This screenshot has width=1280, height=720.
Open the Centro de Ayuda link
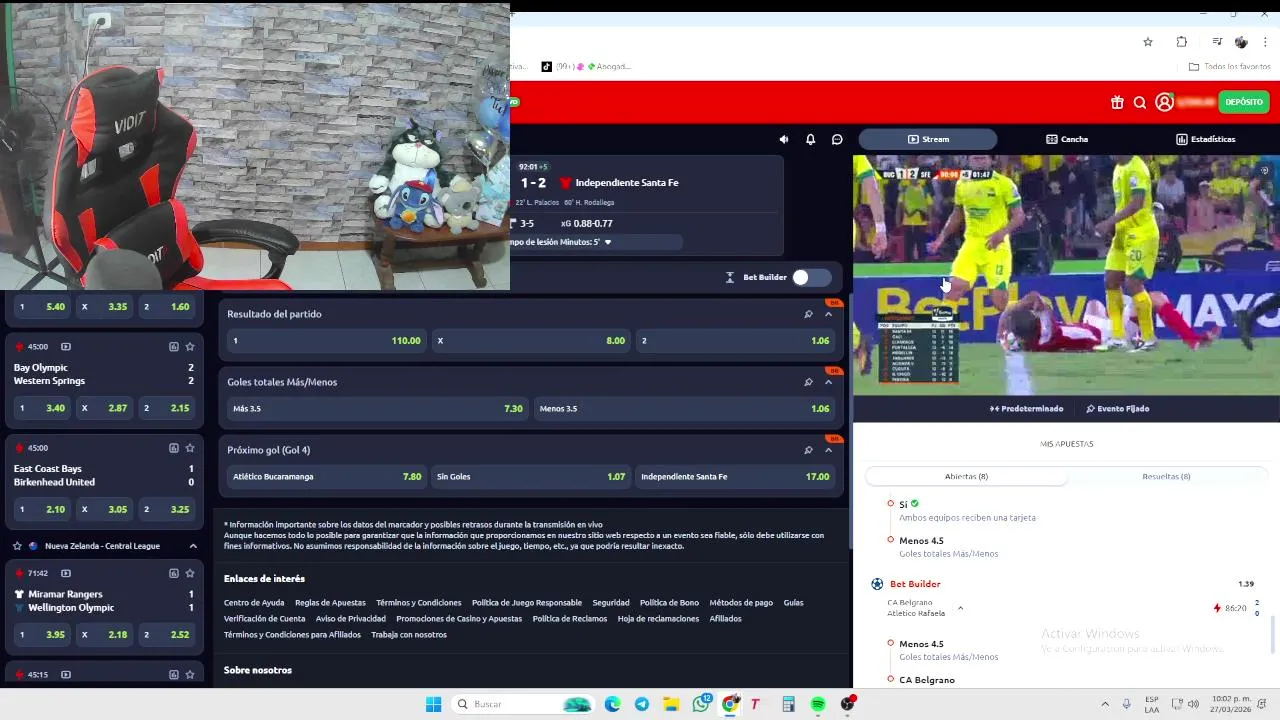254,603
